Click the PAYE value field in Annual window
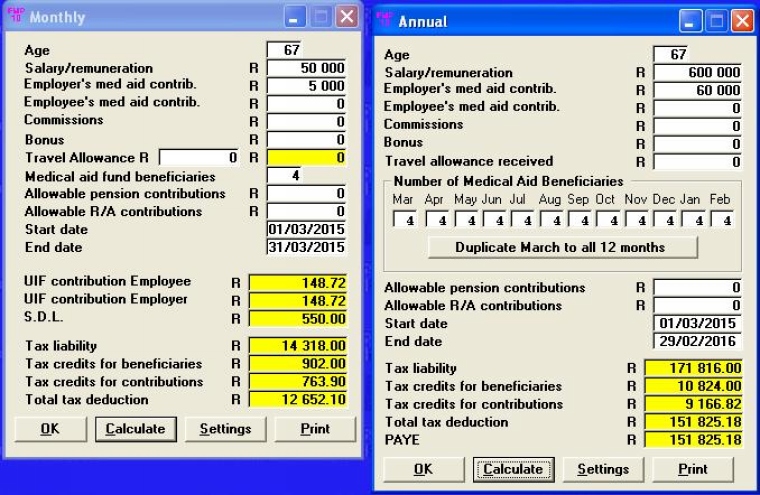The width and height of the screenshot is (760, 495). click(693, 440)
